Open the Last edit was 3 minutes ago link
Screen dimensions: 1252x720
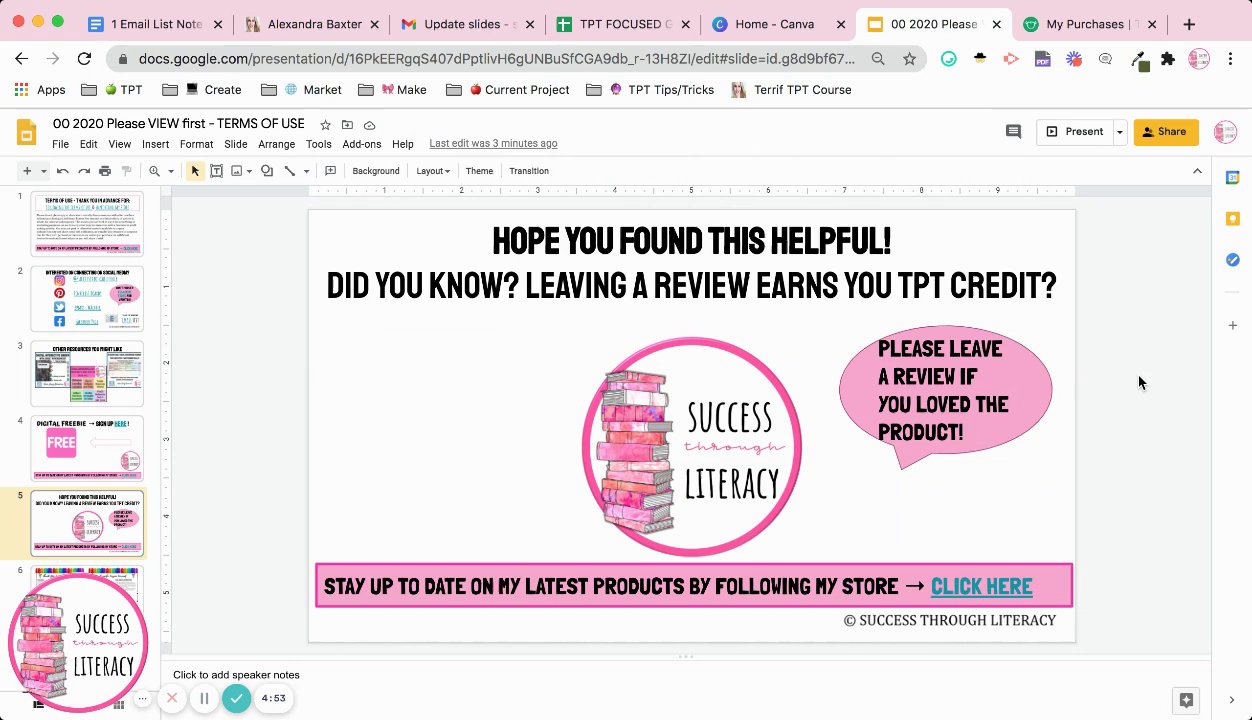coord(493,144)
